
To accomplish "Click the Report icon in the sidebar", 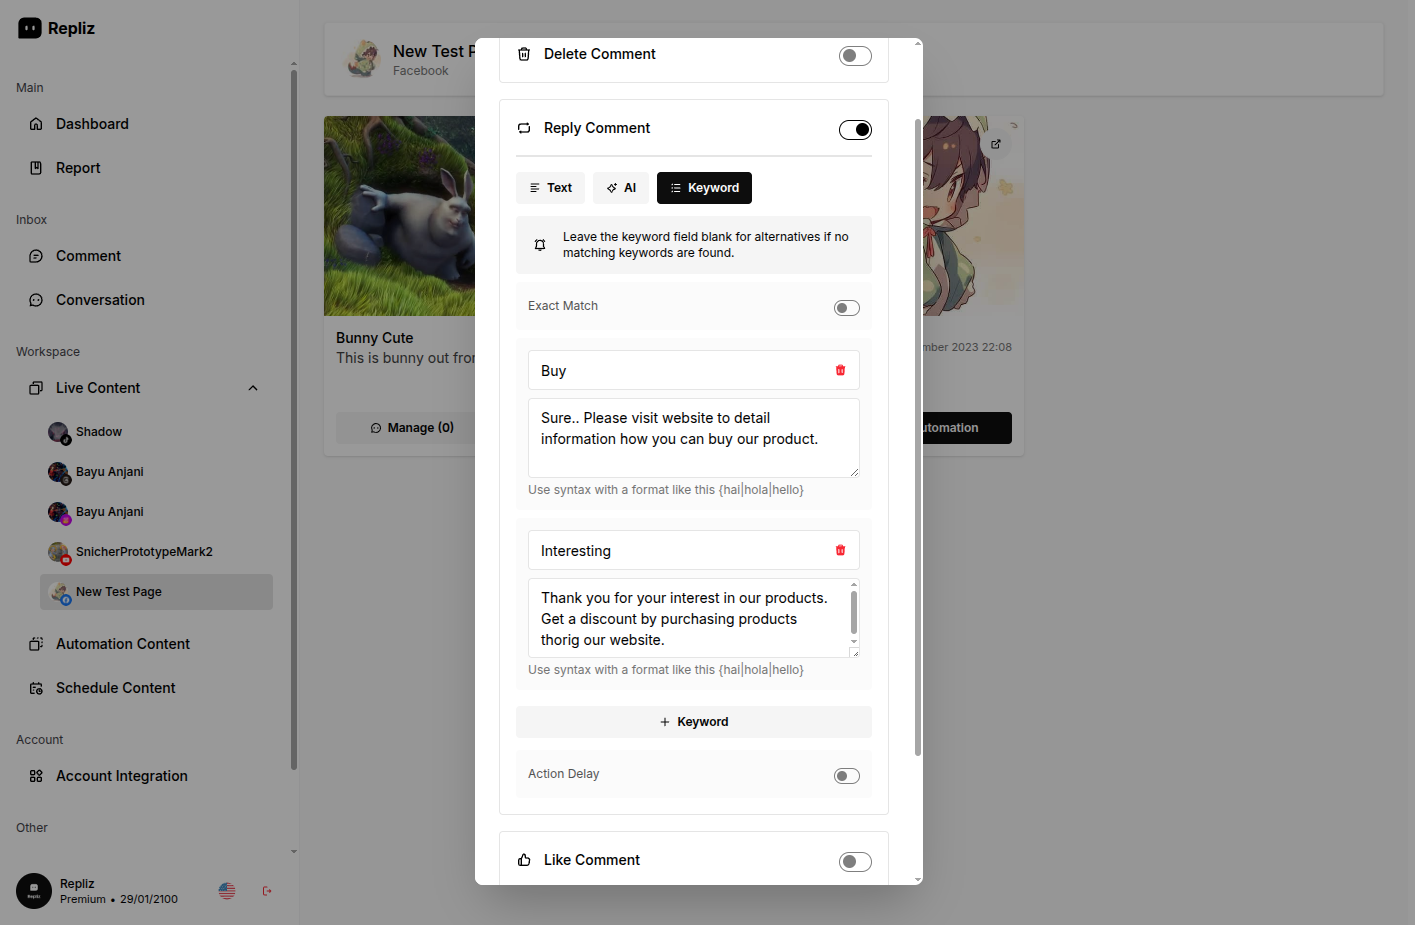I will (x=36, y=168).
